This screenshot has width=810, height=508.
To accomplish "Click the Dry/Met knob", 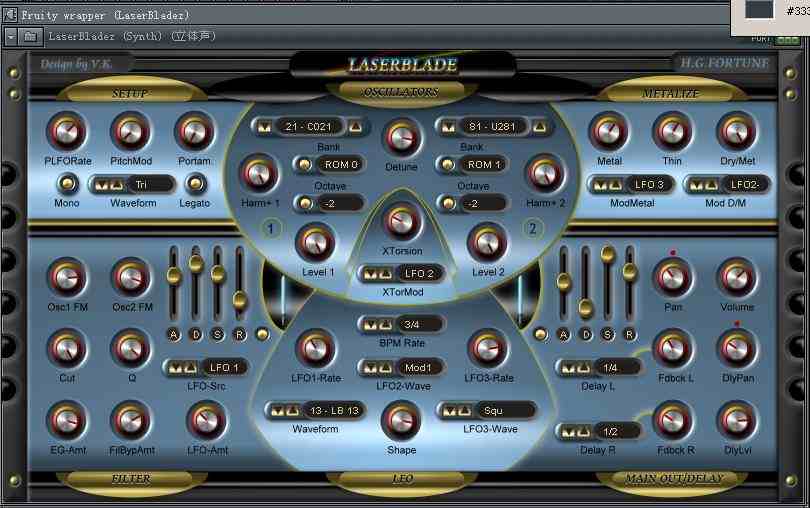I will pos(737,132).
